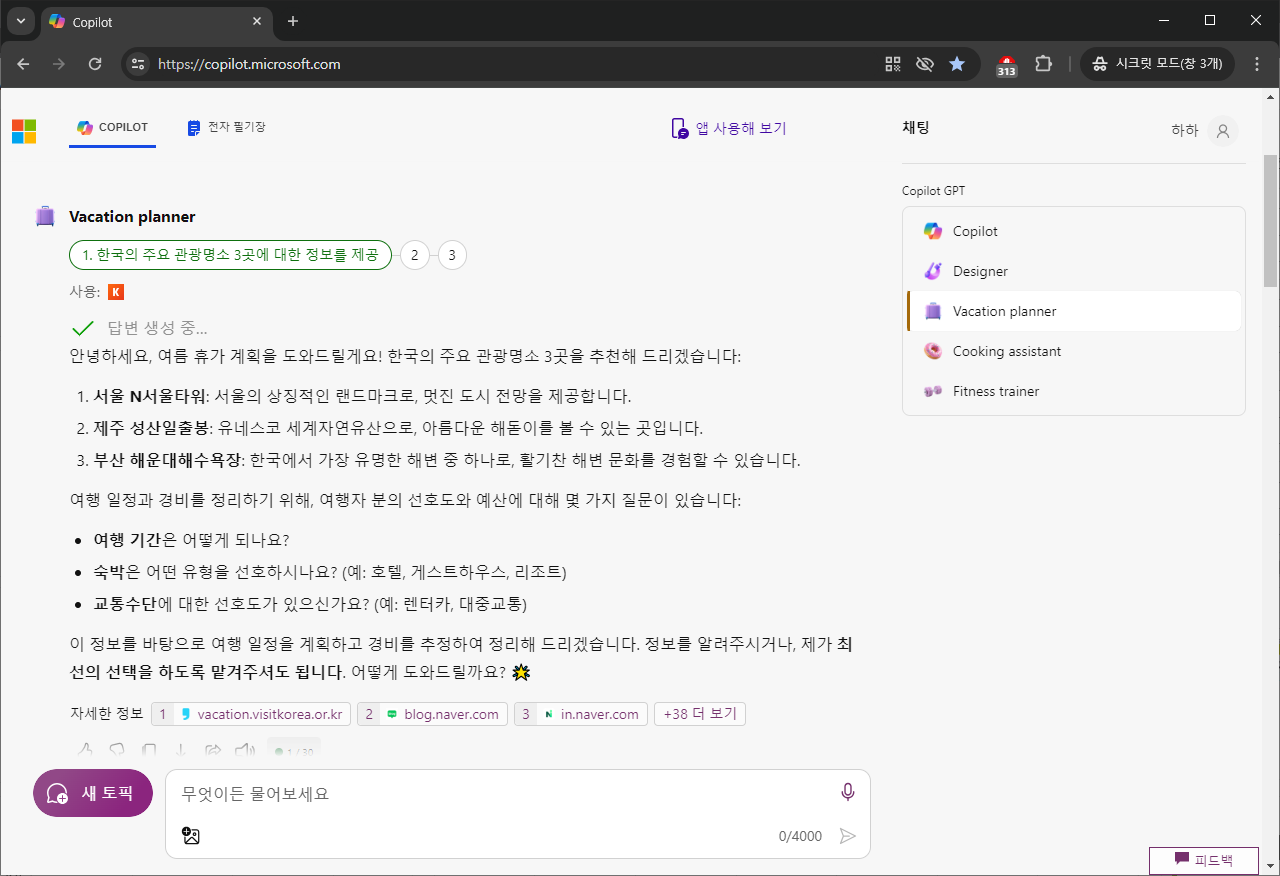1280x876 pixels.
Task: Close the Copilot browser tab
Action: coord(255,21)
